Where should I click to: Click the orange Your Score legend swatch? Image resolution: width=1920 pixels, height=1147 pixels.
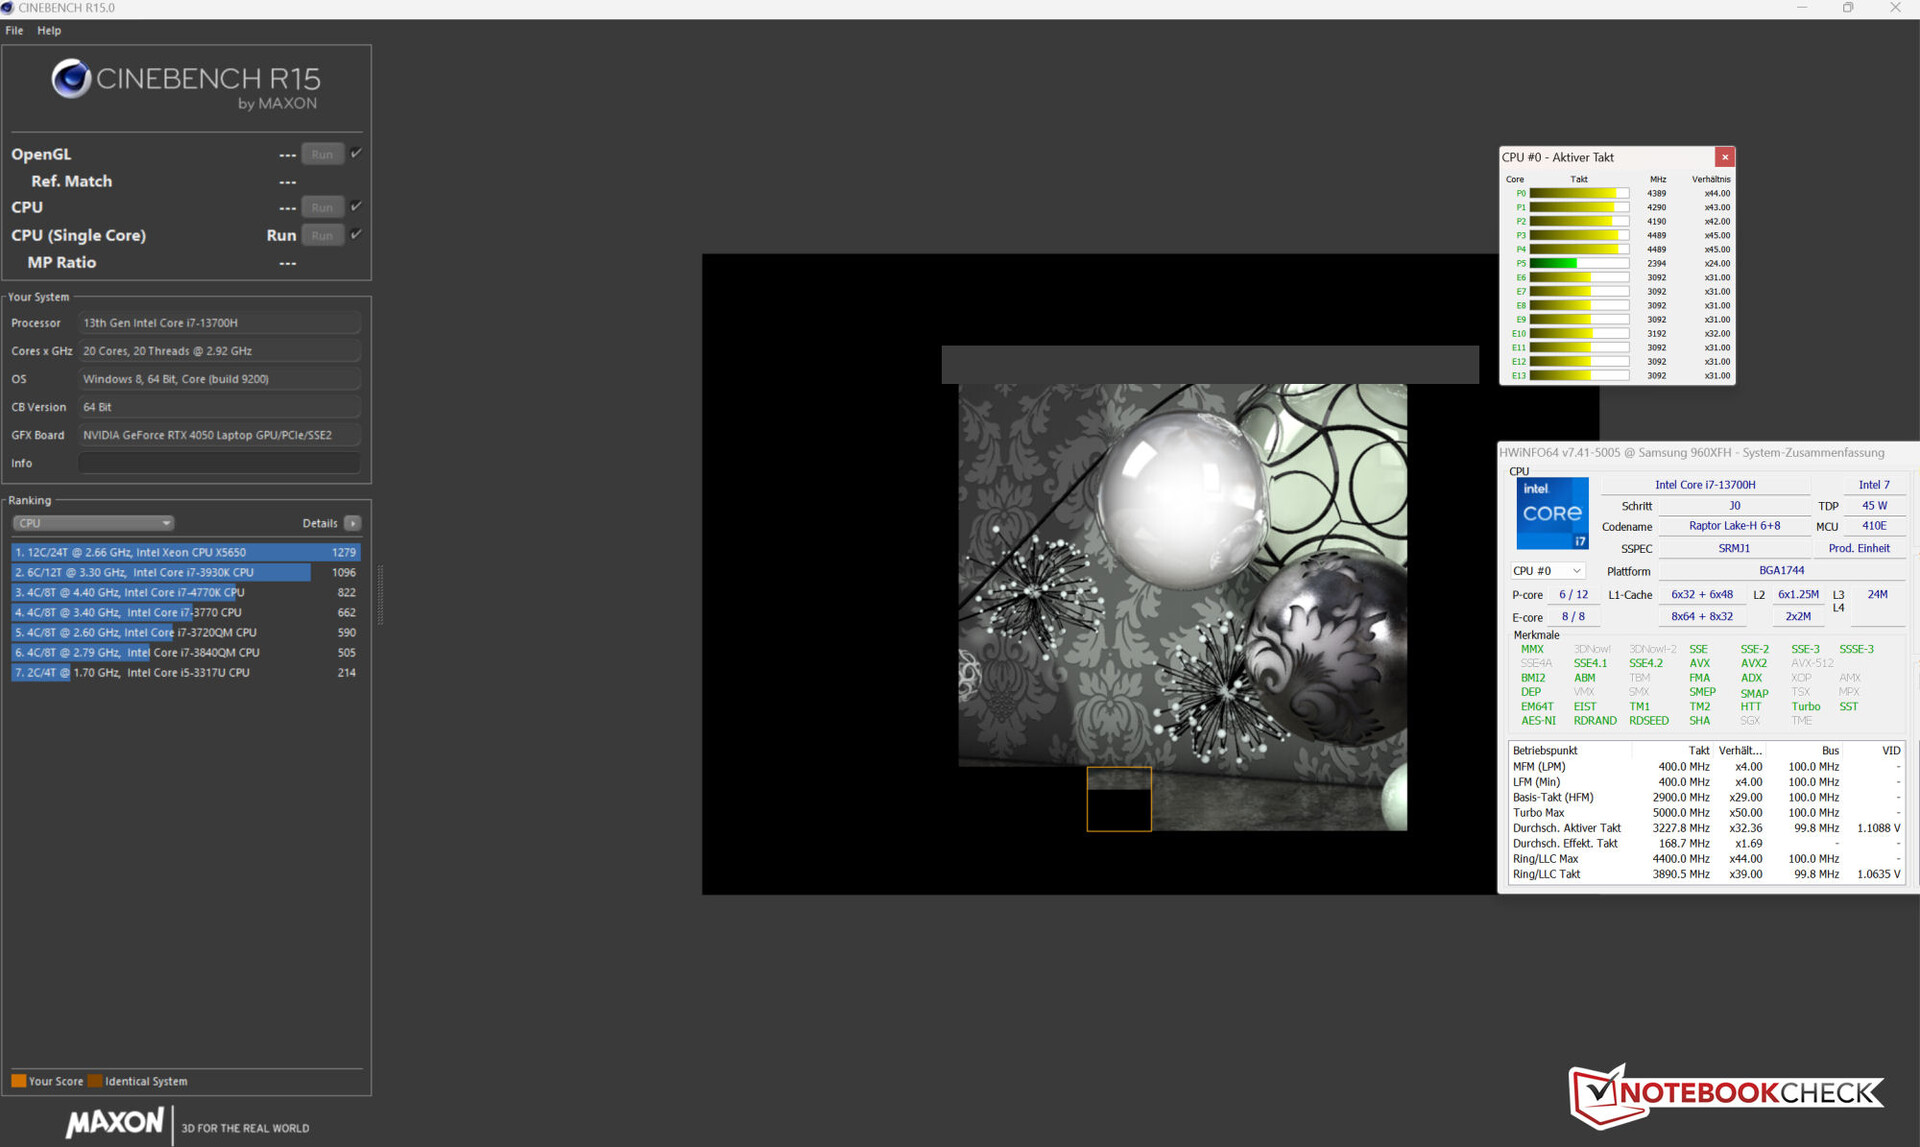18,1081
